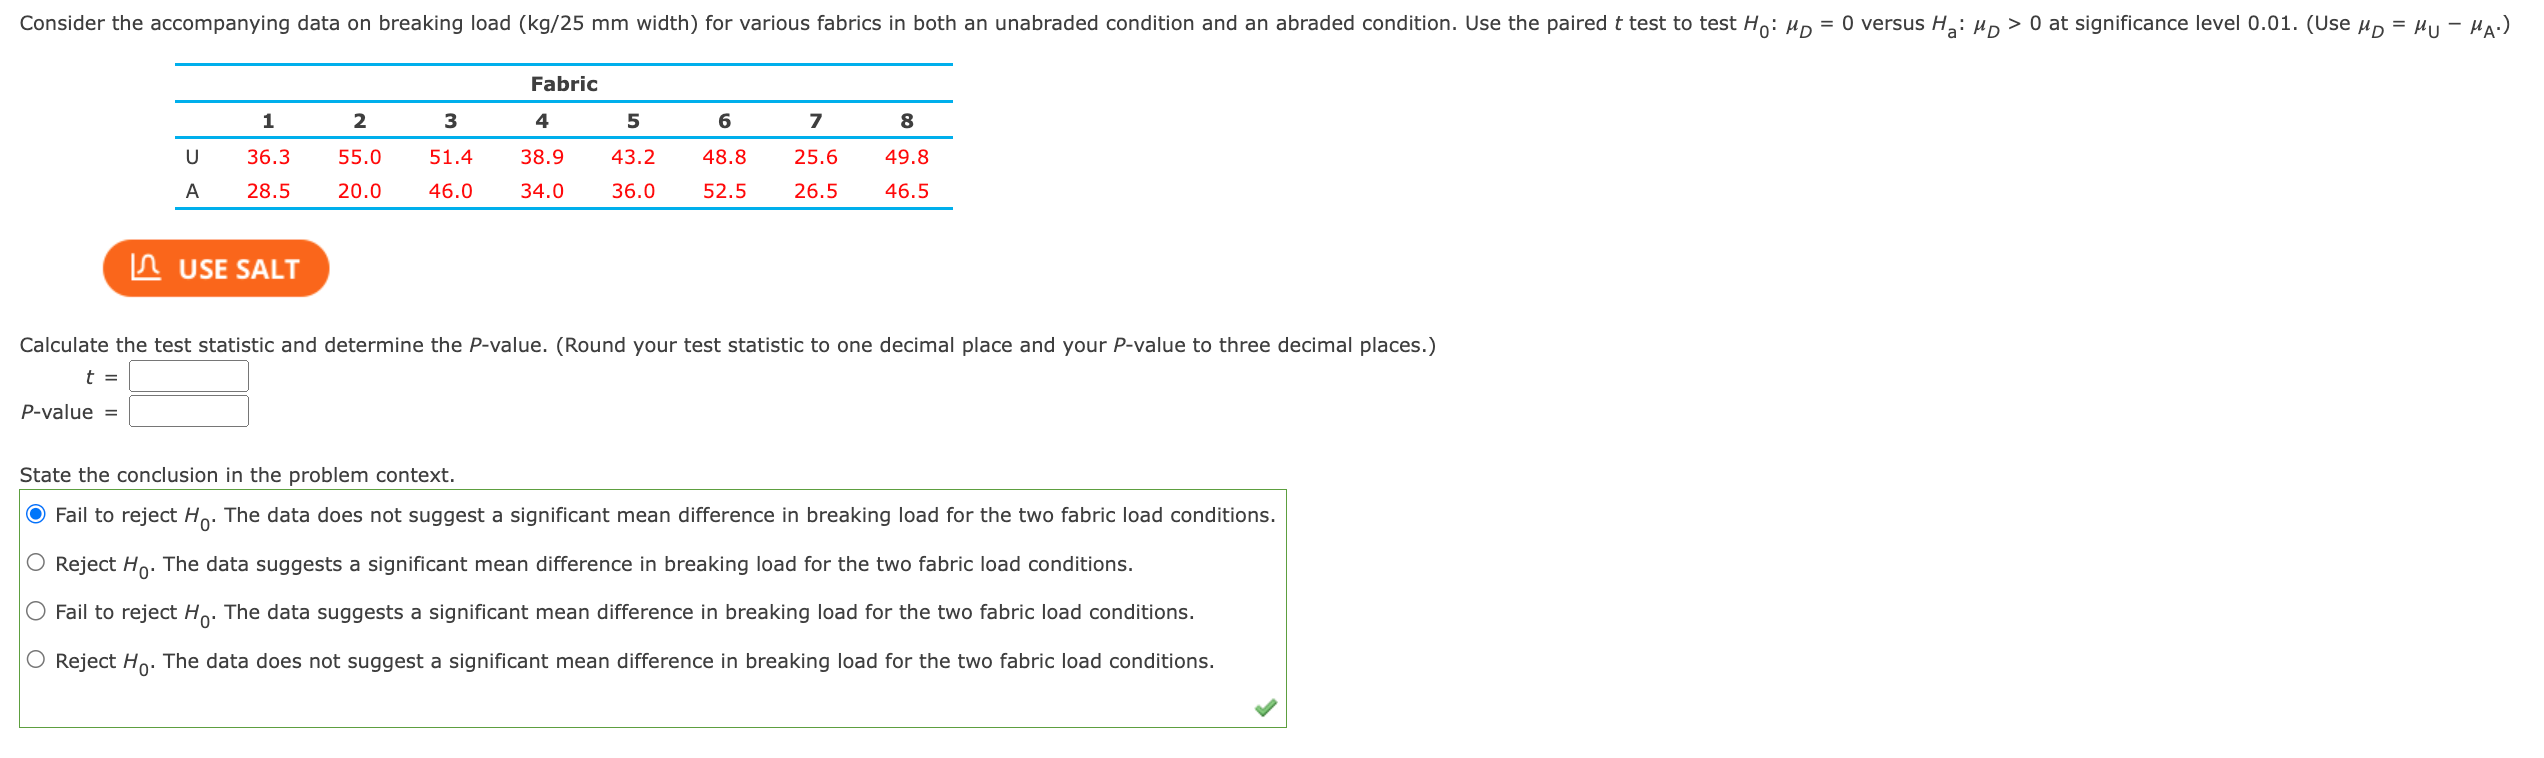Click the A row label
Viewport: 2544px width, 758px height.
click(192, 191)
